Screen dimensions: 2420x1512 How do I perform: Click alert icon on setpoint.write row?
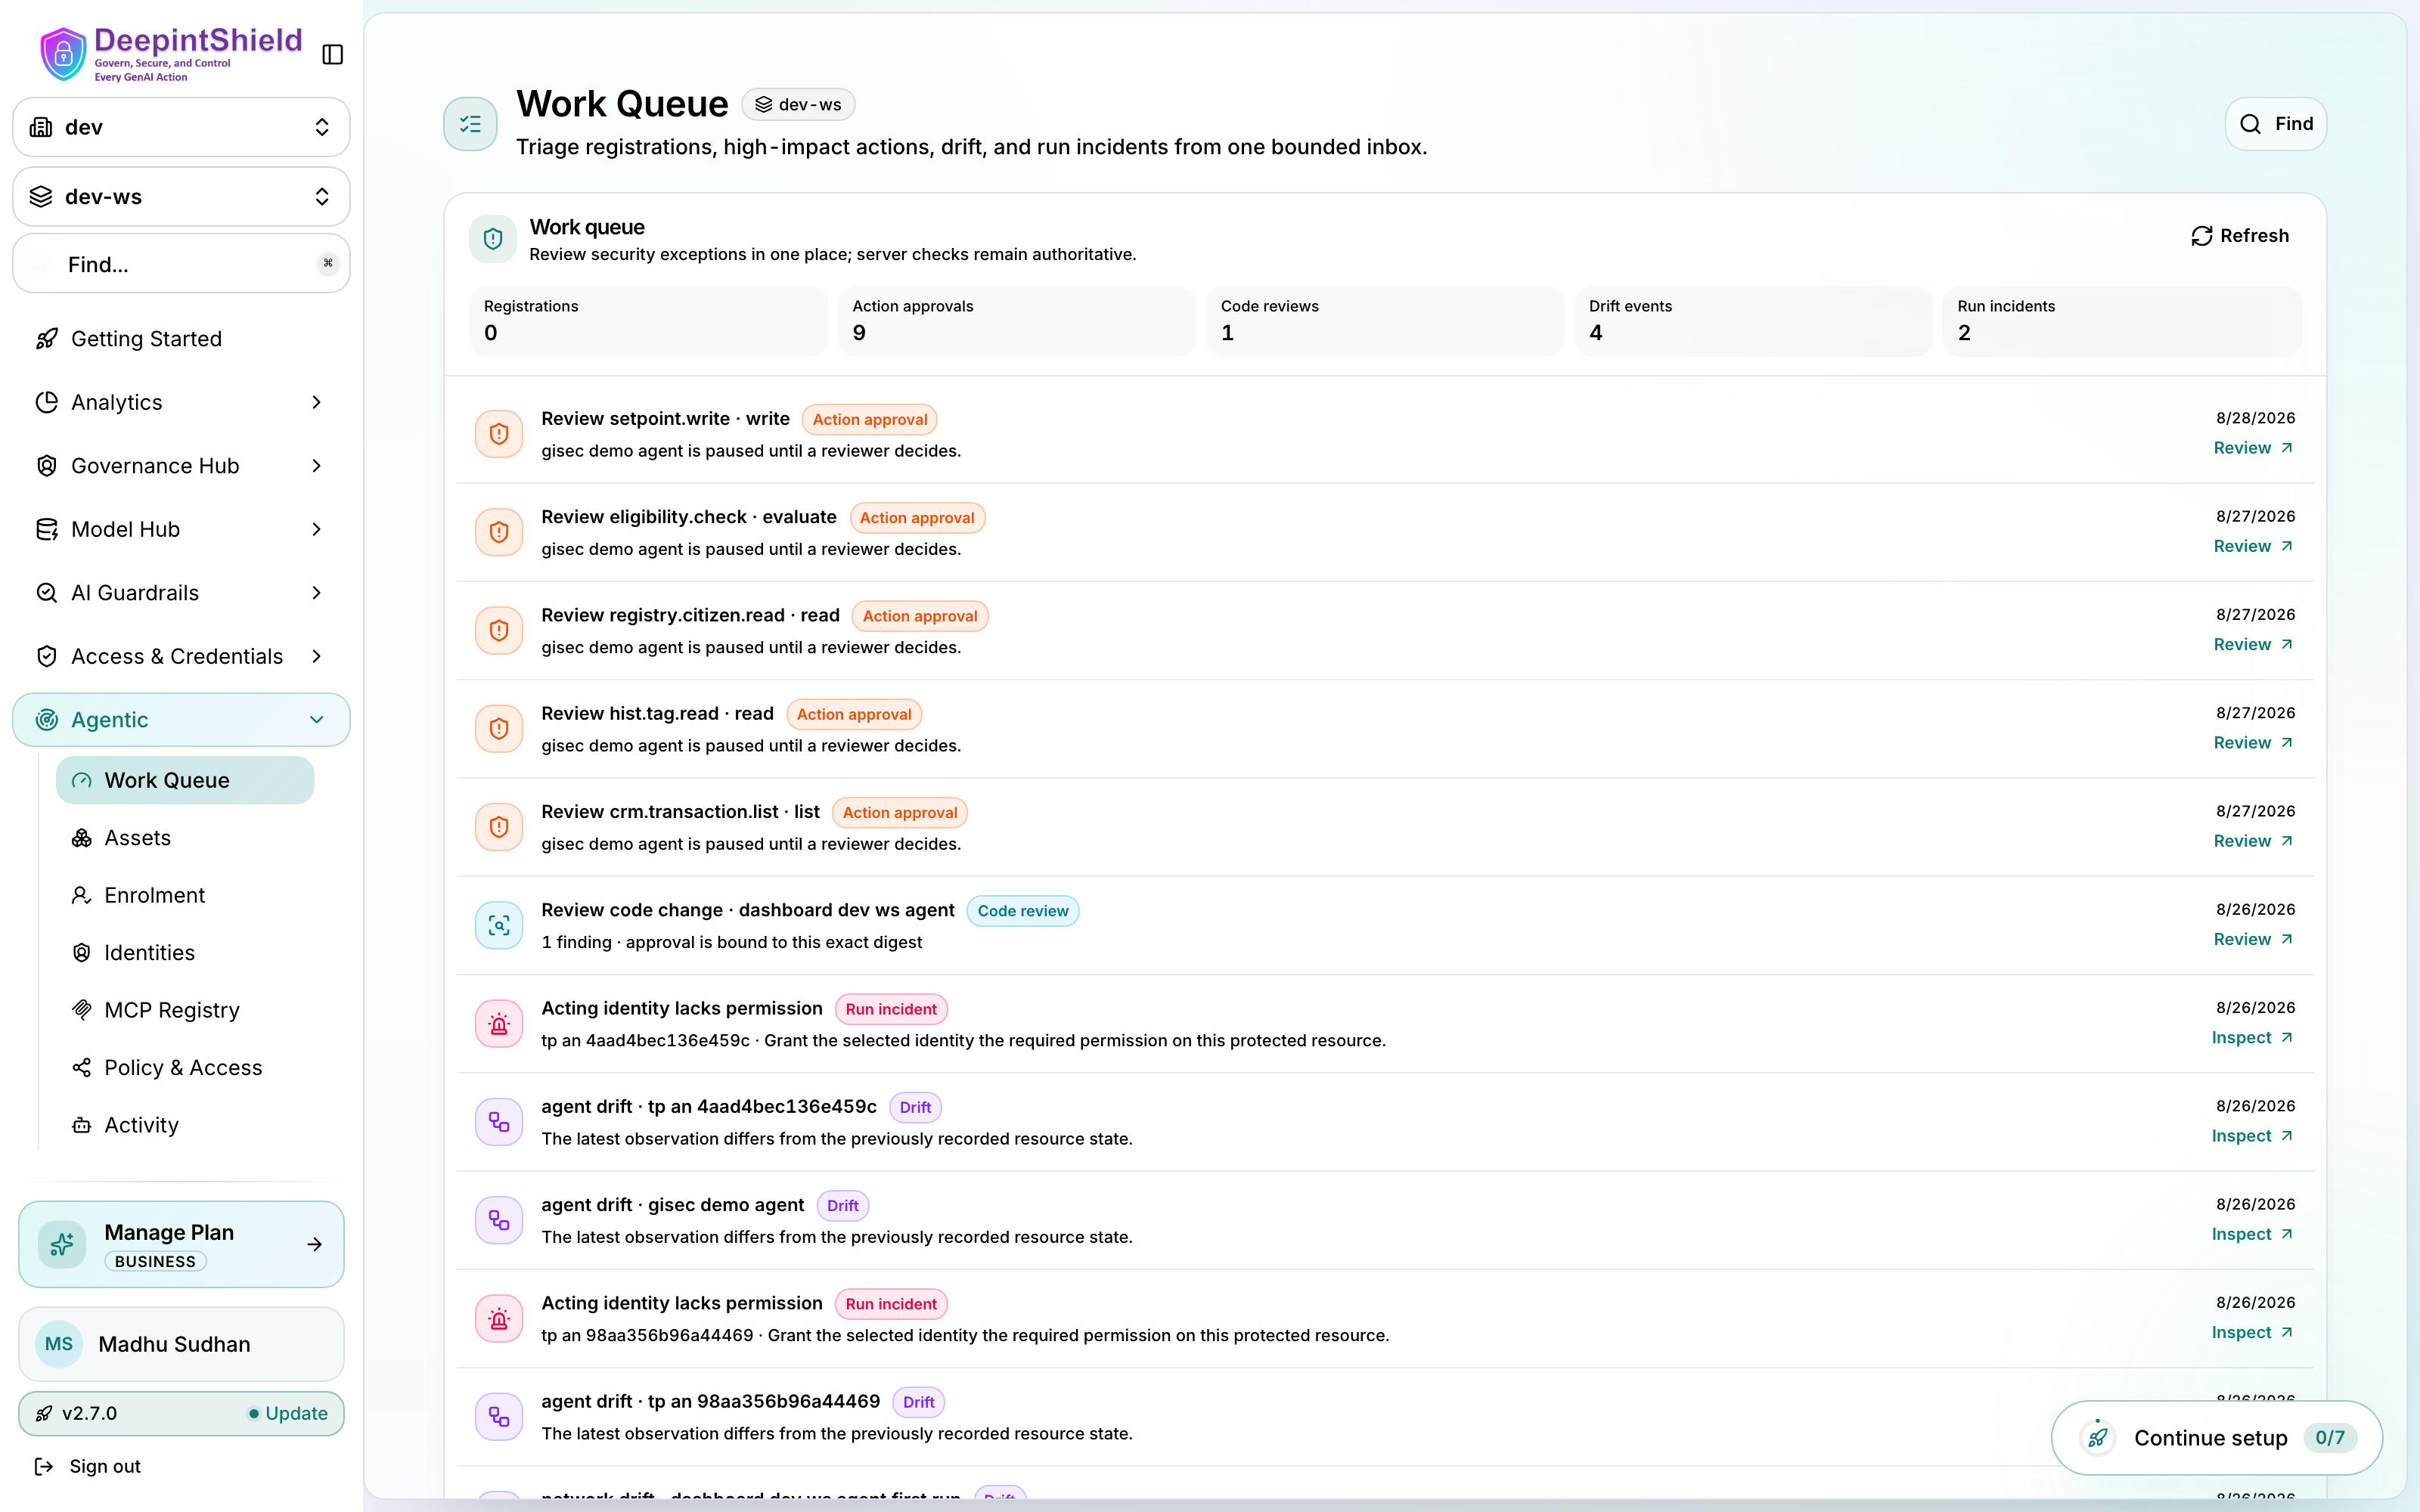pos(499,434)
